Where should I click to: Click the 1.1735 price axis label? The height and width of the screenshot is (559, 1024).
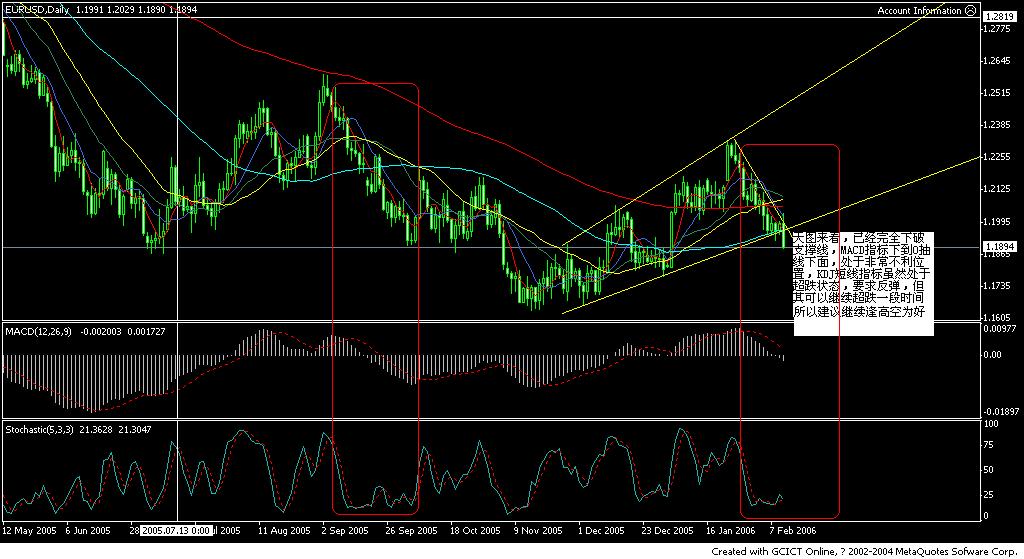pos(997,285)
